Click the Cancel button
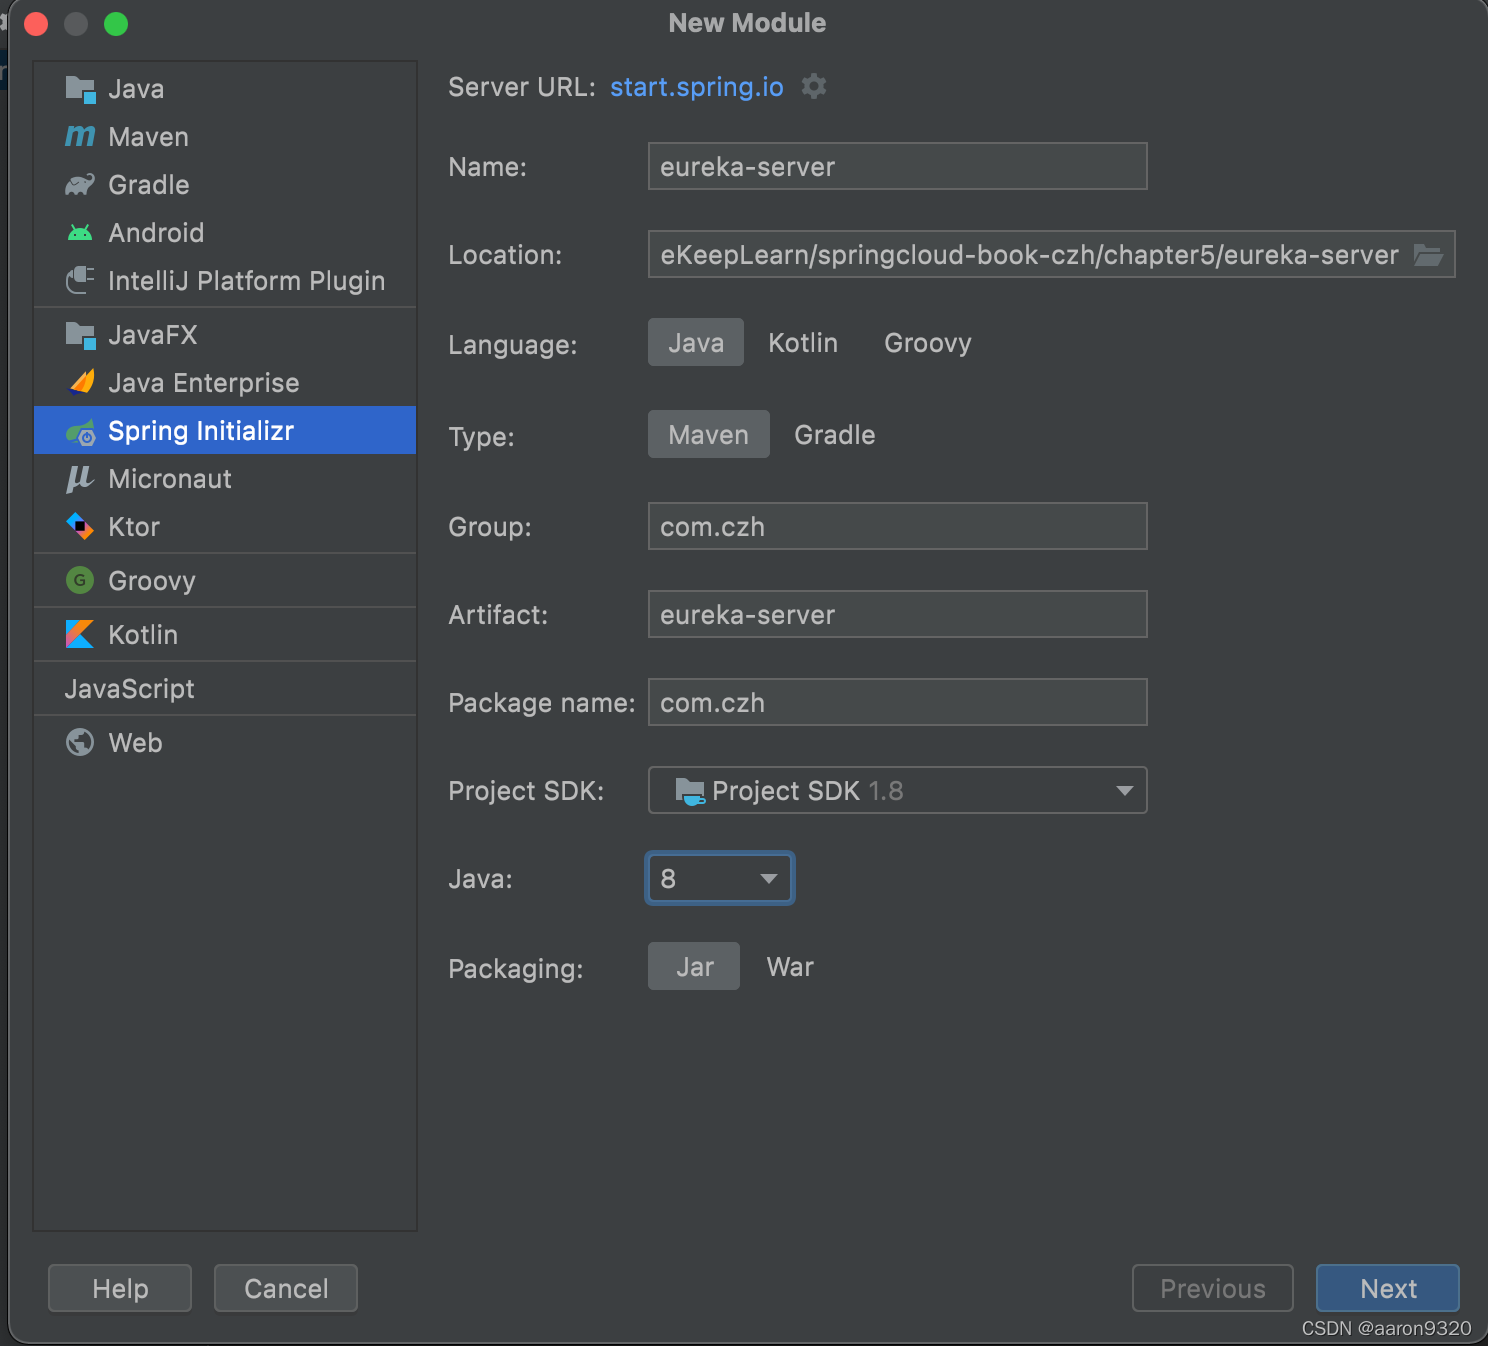Screen dimensions: 1488x1346 click(286, 1289)
